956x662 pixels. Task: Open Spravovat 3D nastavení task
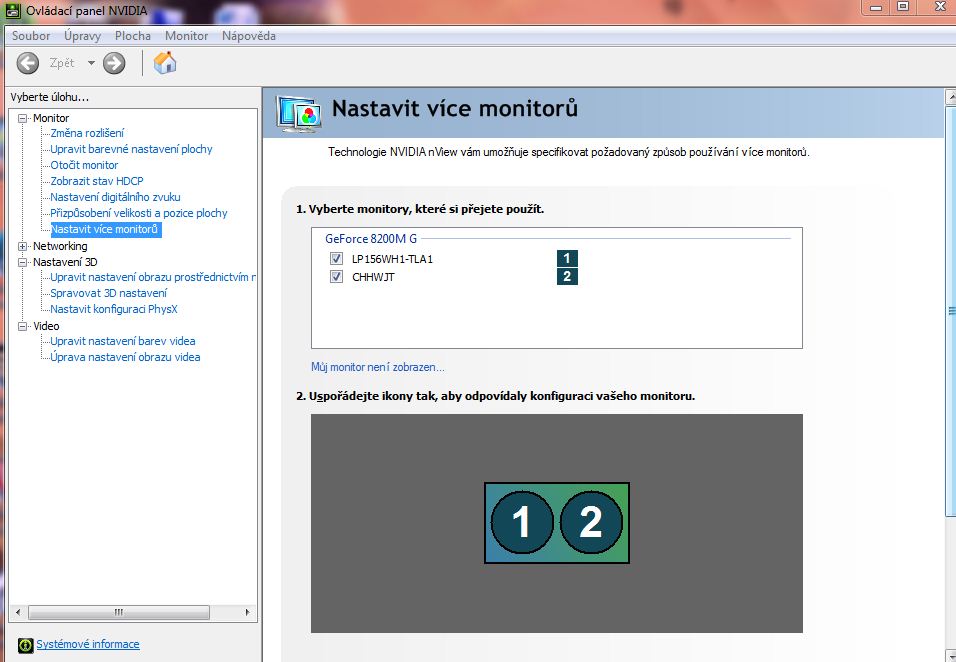tap(109, 293)
